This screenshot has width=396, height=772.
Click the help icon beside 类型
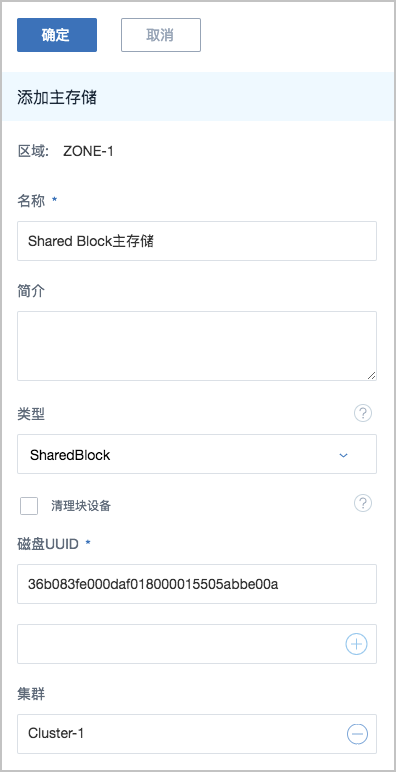tap(363, 414)
